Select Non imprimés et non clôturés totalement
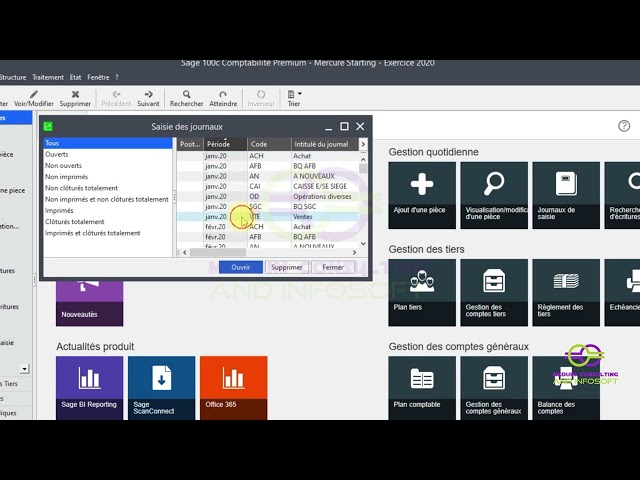The height and width of the screenshot is (480, 640). click(108, 199)
